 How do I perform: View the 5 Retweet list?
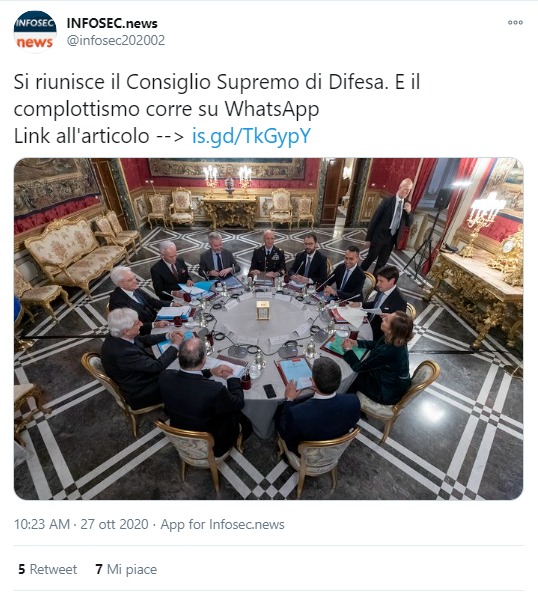(48, 569)
